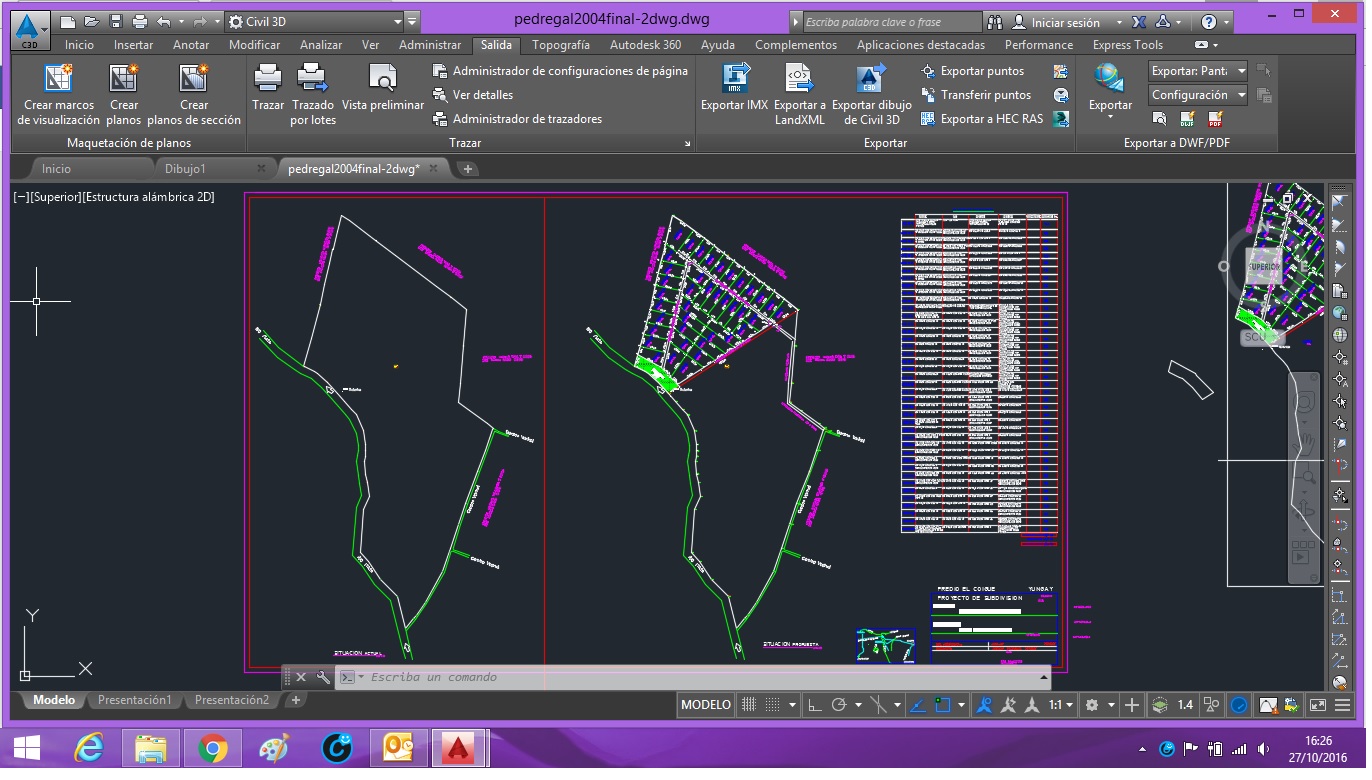Click Ver detalles in Trazar panel
1372x780 pixels.
473,95
